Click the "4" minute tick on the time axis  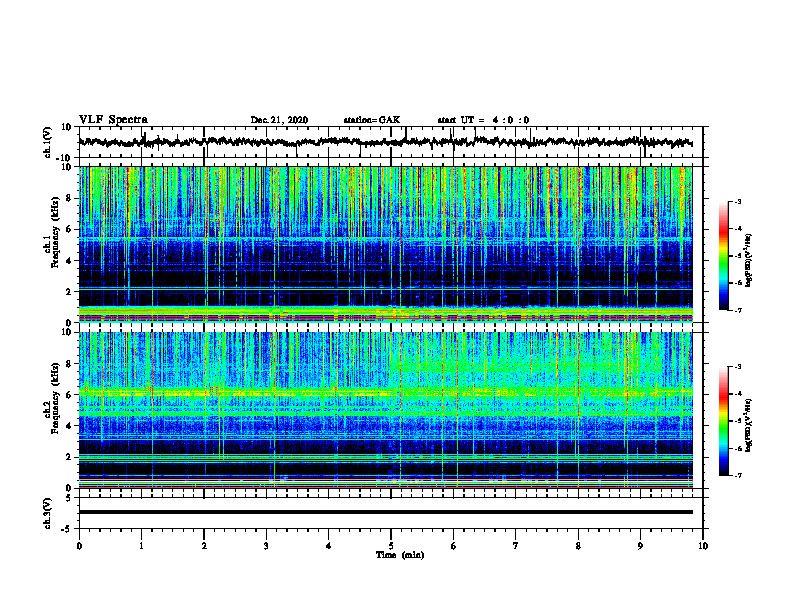[x=329, y=546]
